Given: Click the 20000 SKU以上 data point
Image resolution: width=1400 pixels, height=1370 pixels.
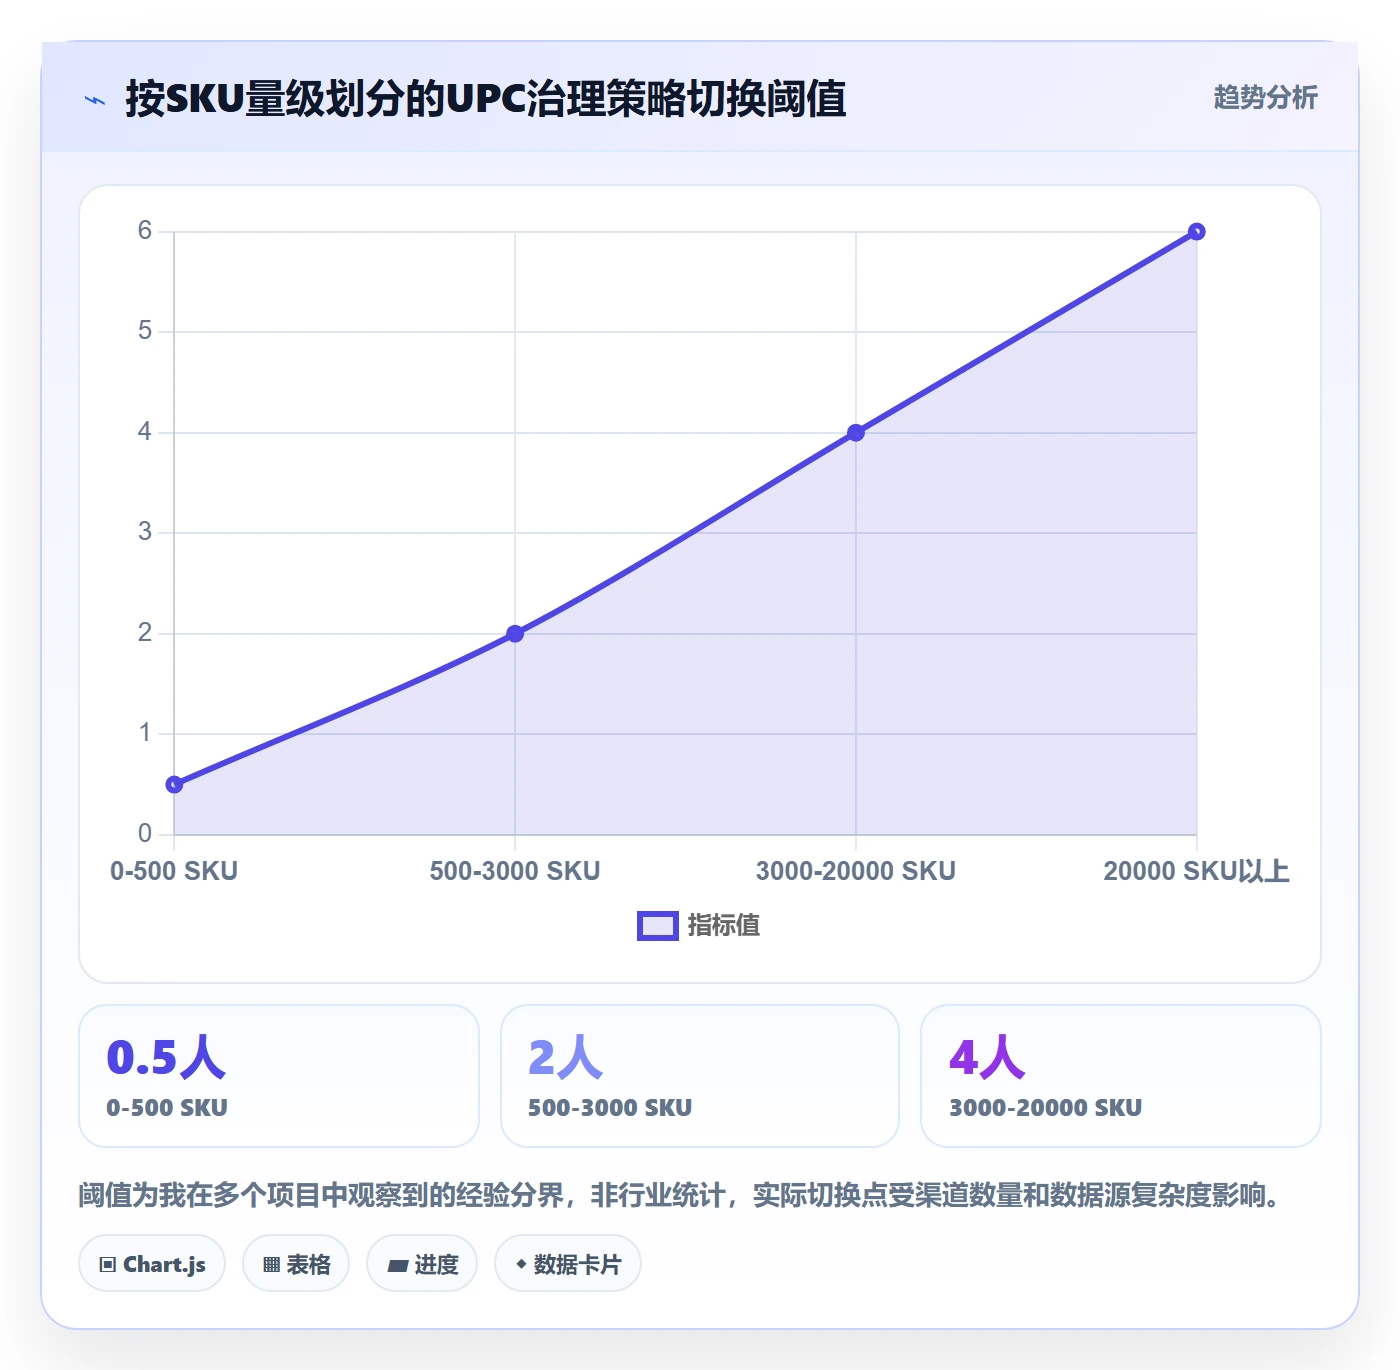Looking at the screenshot, I should pos(1196,232).
